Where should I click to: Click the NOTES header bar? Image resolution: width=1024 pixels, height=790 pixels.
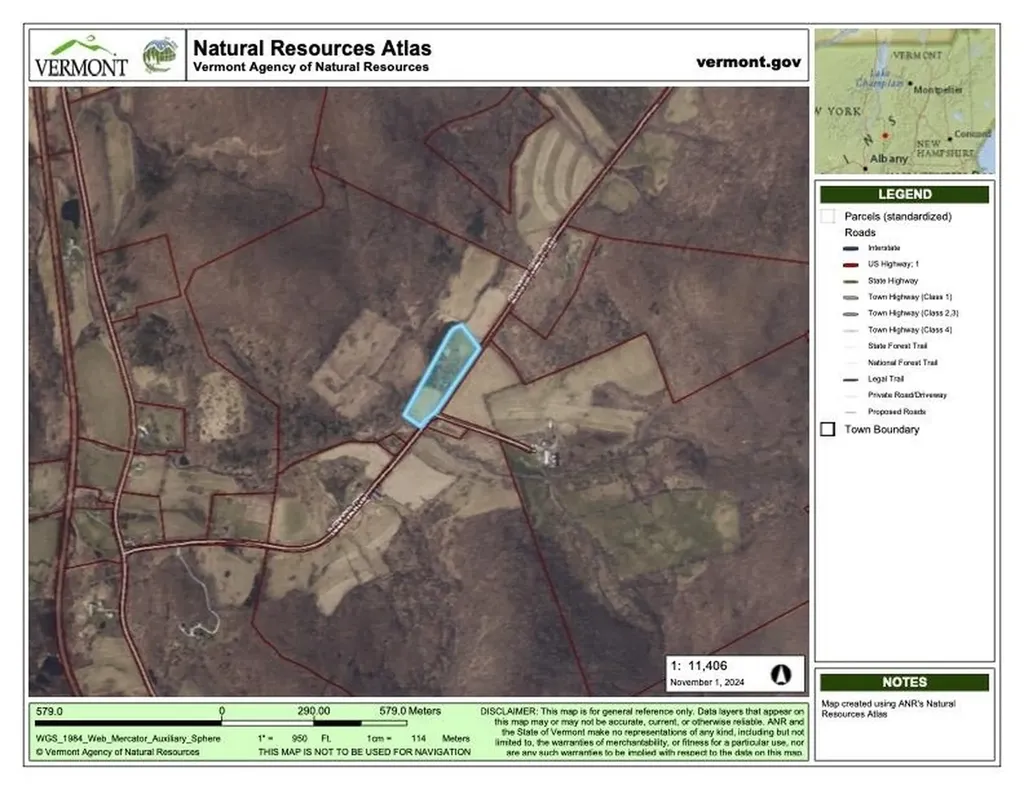coord(904,682)
